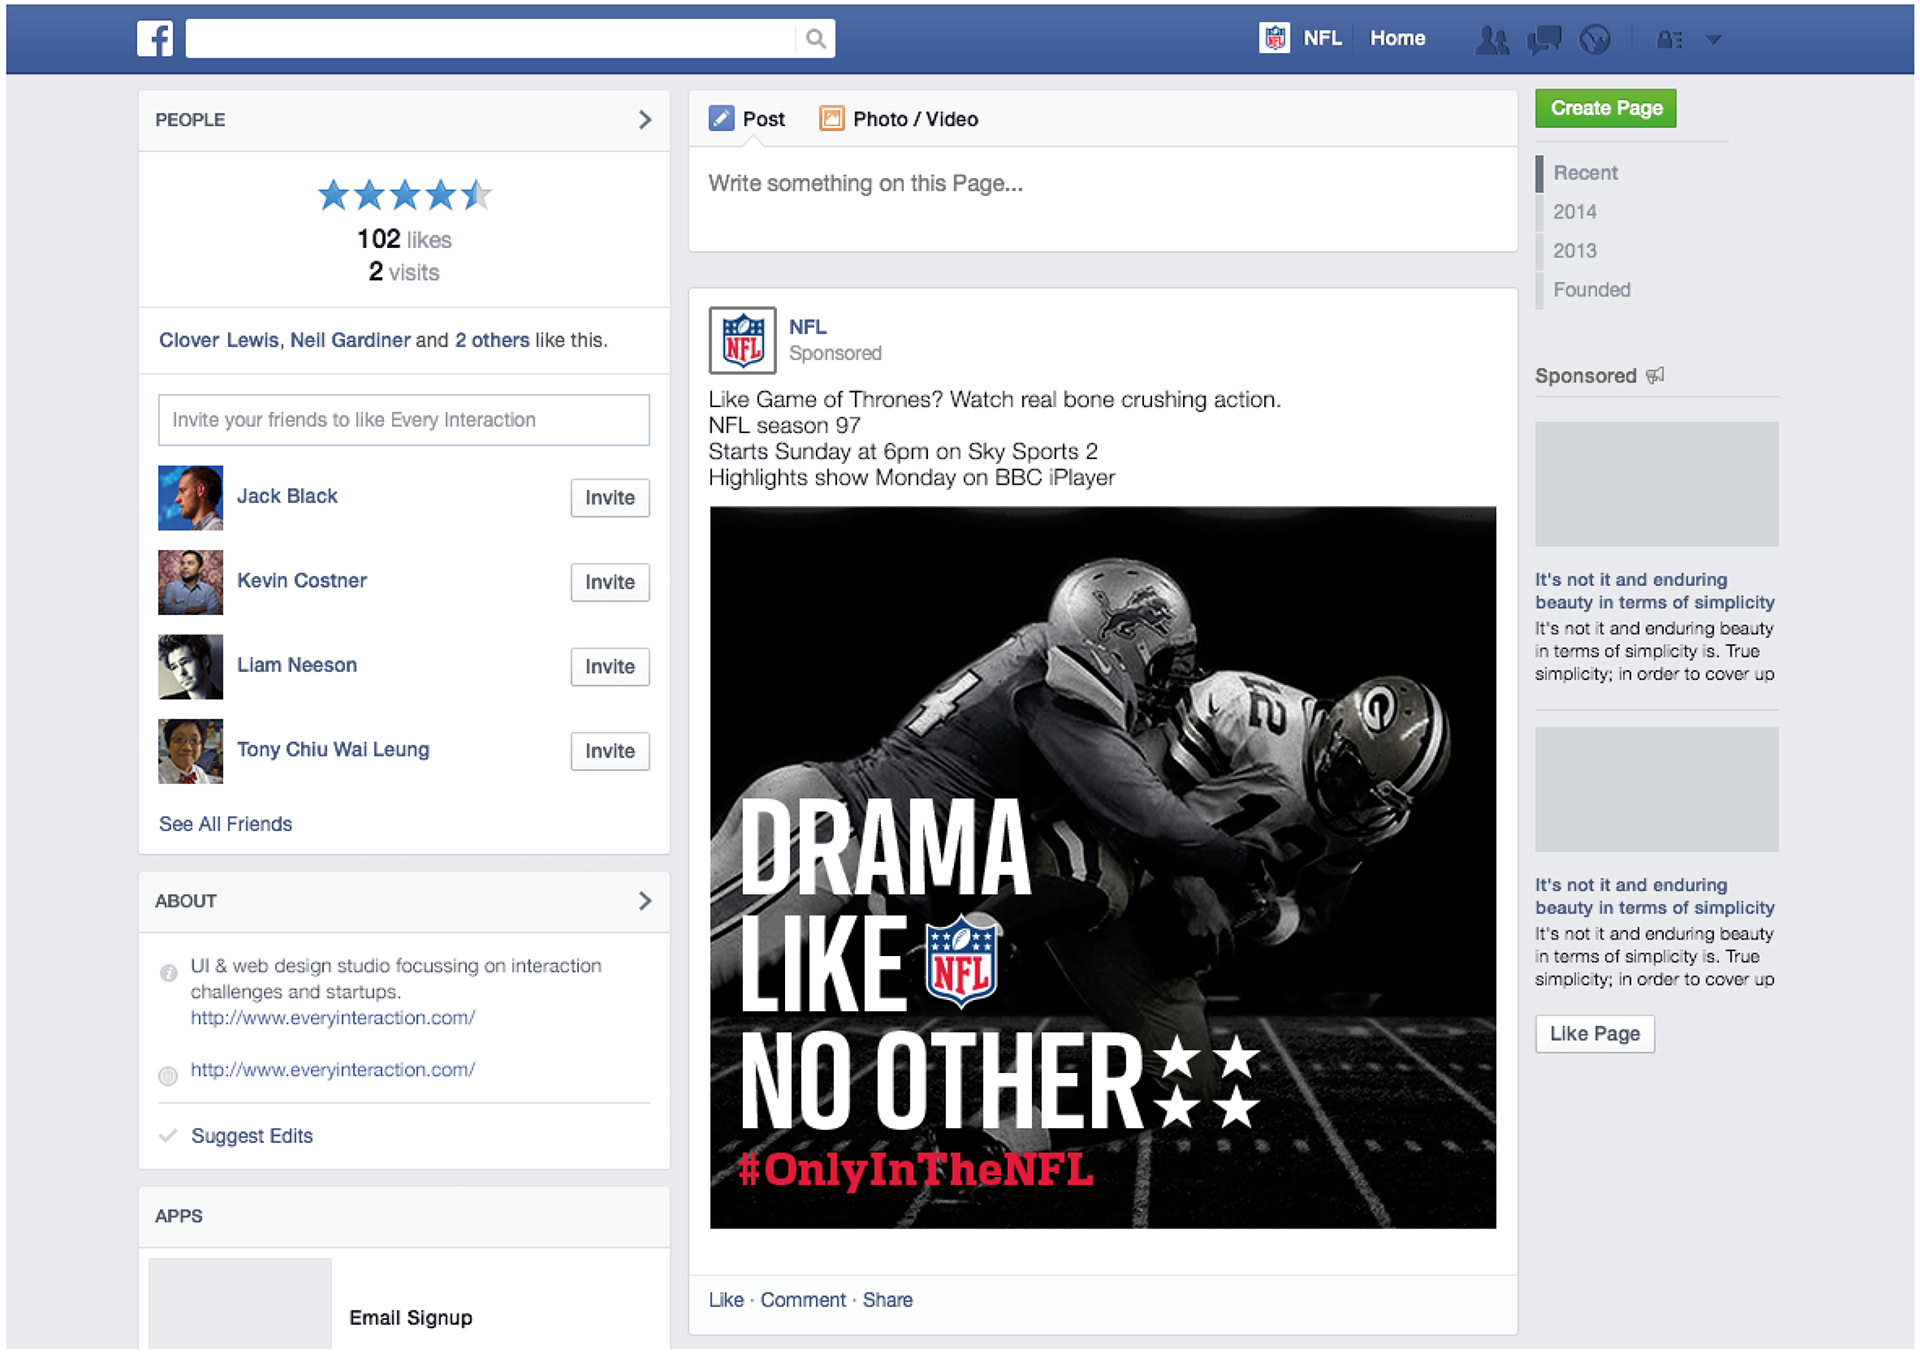Image resolution: width=1920 pixels, height=1355 pixels.
Task: Open Tony Chiu Wai Leung's profile photo
Action: click(190, 751)
